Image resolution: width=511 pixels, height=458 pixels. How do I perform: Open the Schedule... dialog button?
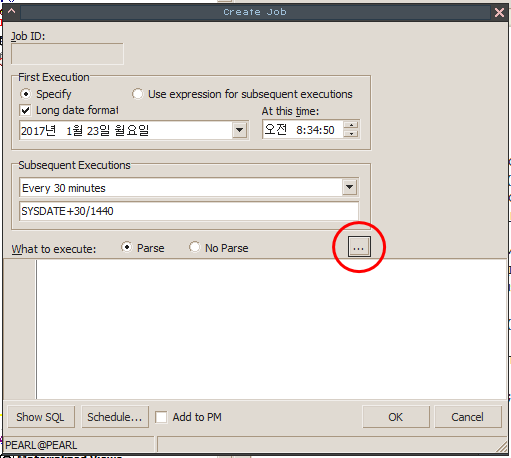pos(115,417)
